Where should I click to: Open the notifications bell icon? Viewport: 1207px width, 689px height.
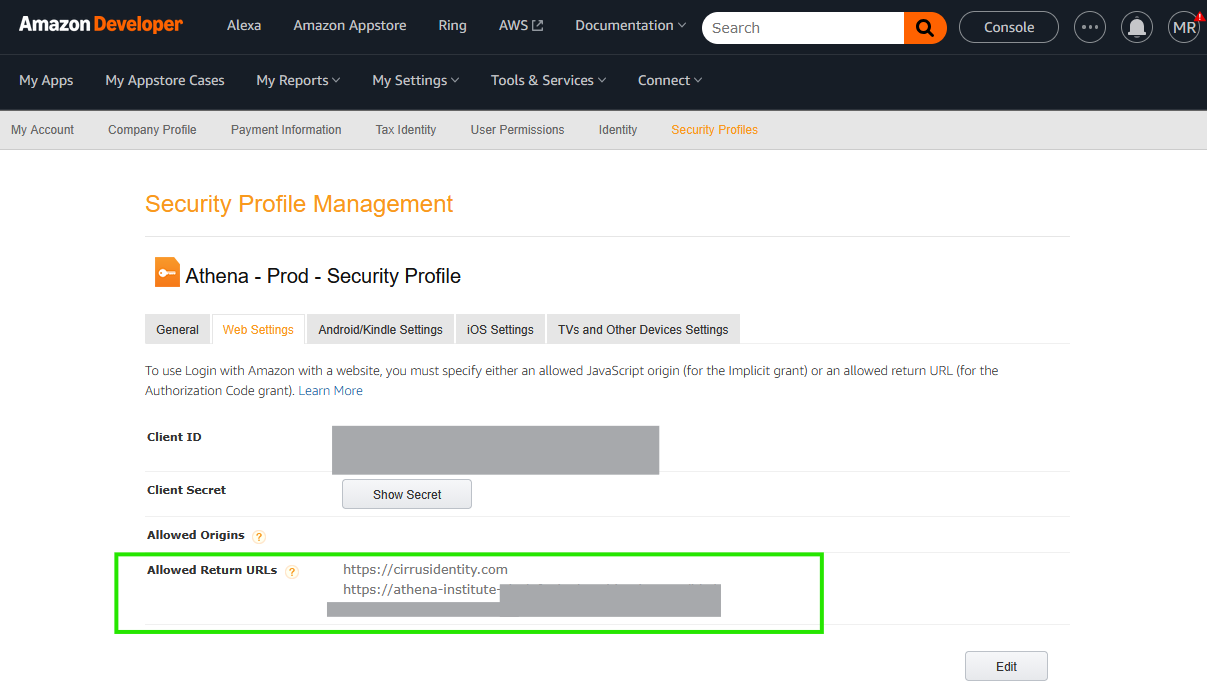(x=1136, y=28)
